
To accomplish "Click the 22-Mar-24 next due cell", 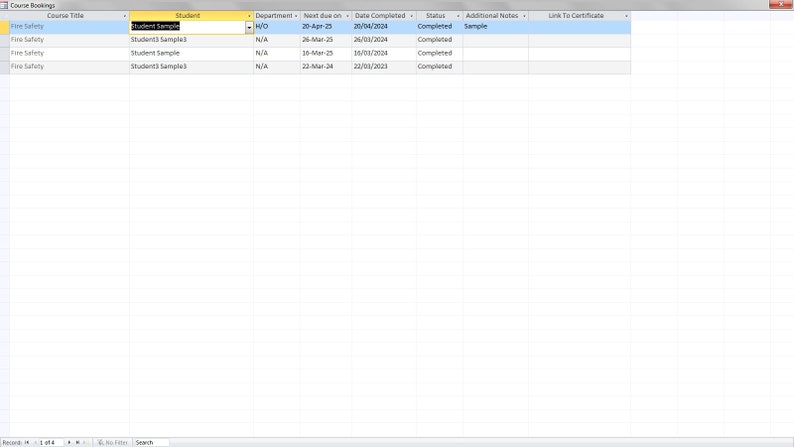I will pos(326,67).
